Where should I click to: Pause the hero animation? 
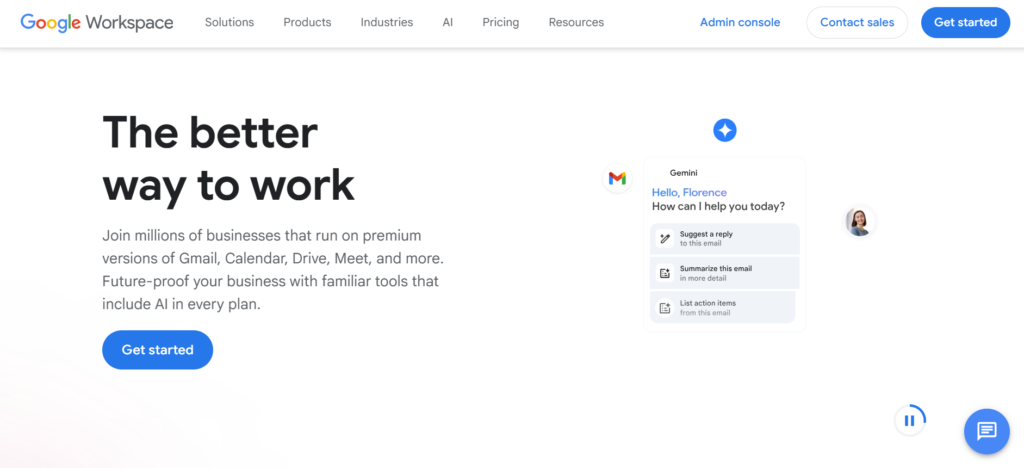coord(909,420)
